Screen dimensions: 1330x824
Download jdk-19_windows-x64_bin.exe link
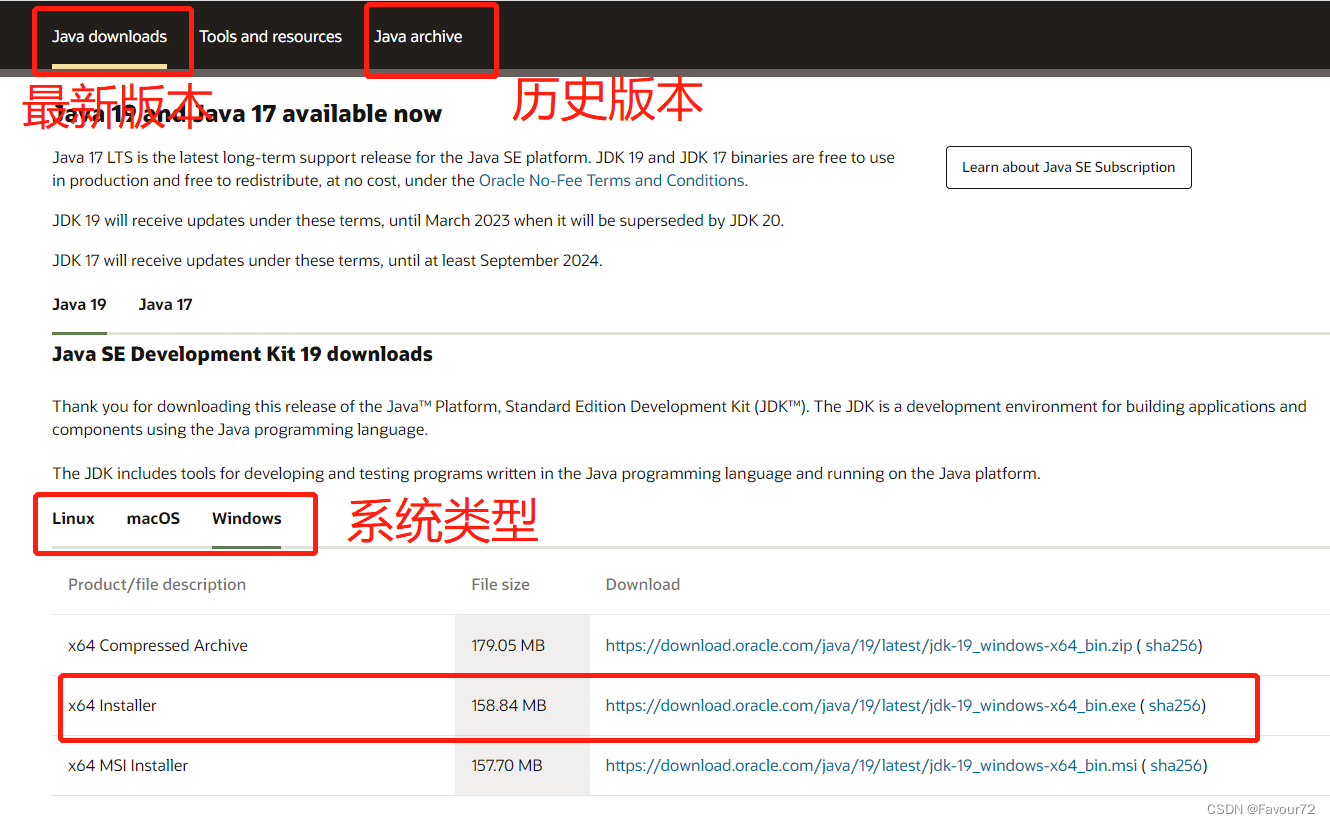[x=871, y=705]
